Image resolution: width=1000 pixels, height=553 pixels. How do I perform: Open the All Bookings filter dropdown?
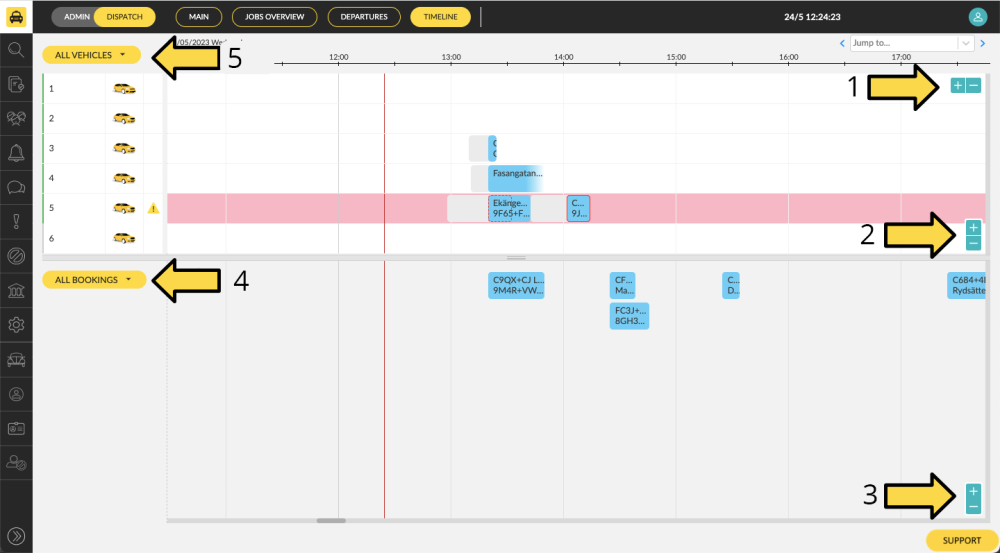pyautogui.click(x=95, y=280)
